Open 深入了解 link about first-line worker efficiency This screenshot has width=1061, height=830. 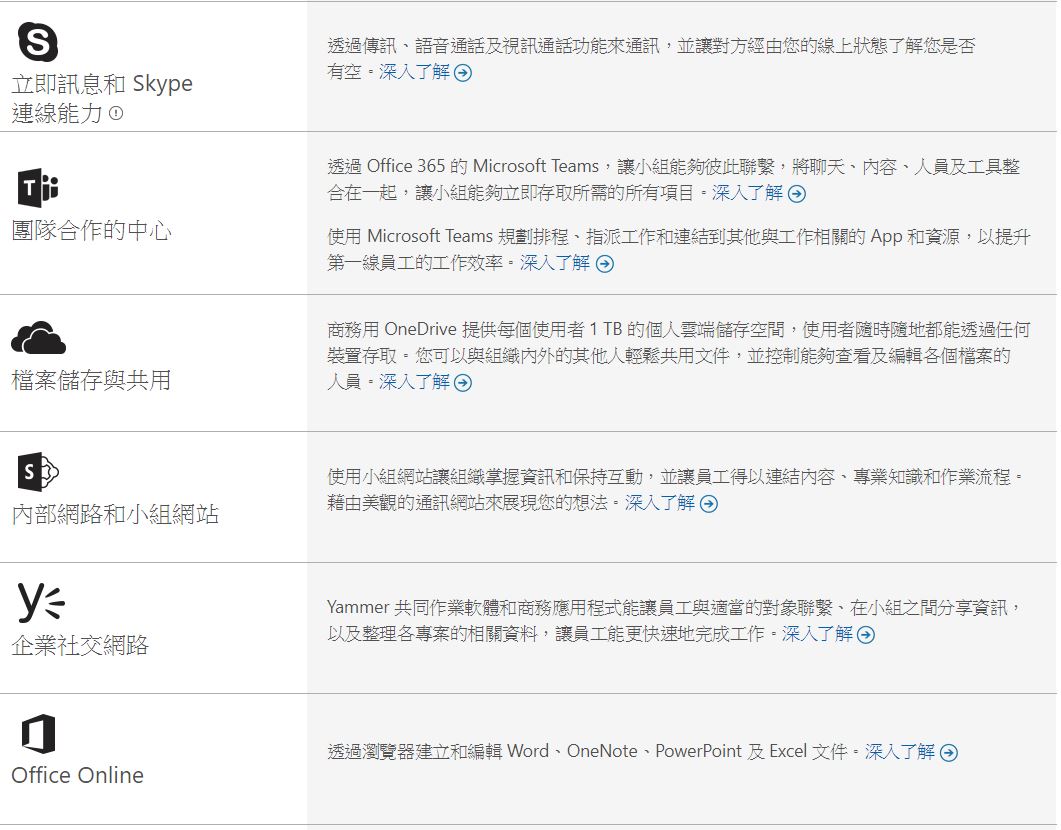click(566, 263)
